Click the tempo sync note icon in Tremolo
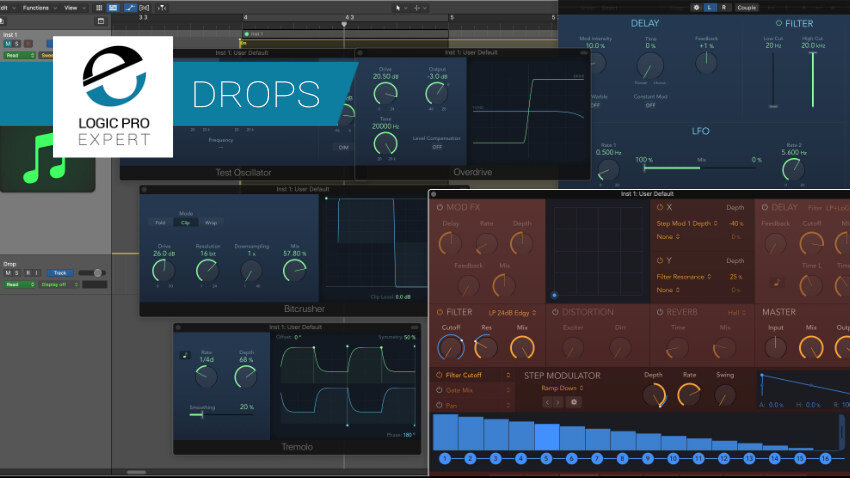Viewport: 850px width, 478px height. coord(185,356)
